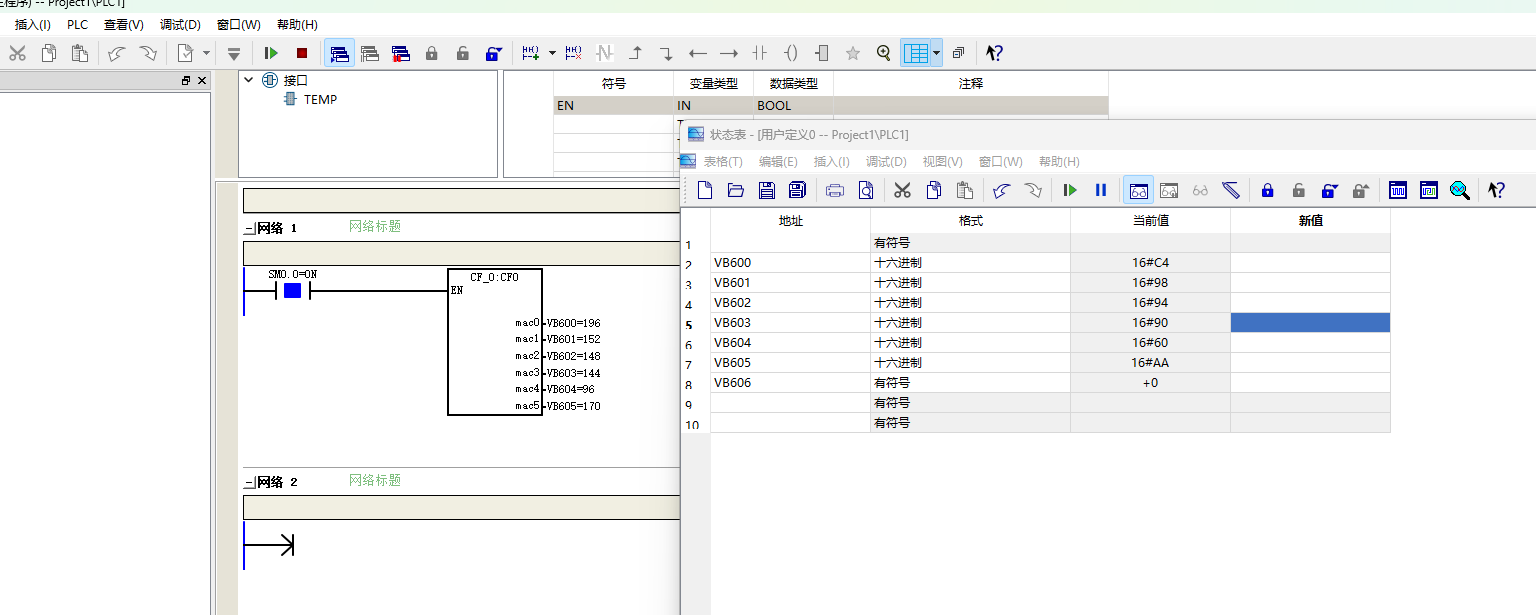
Task: Open format dropdown cell for VB603 row
Action: pos(970,323)
